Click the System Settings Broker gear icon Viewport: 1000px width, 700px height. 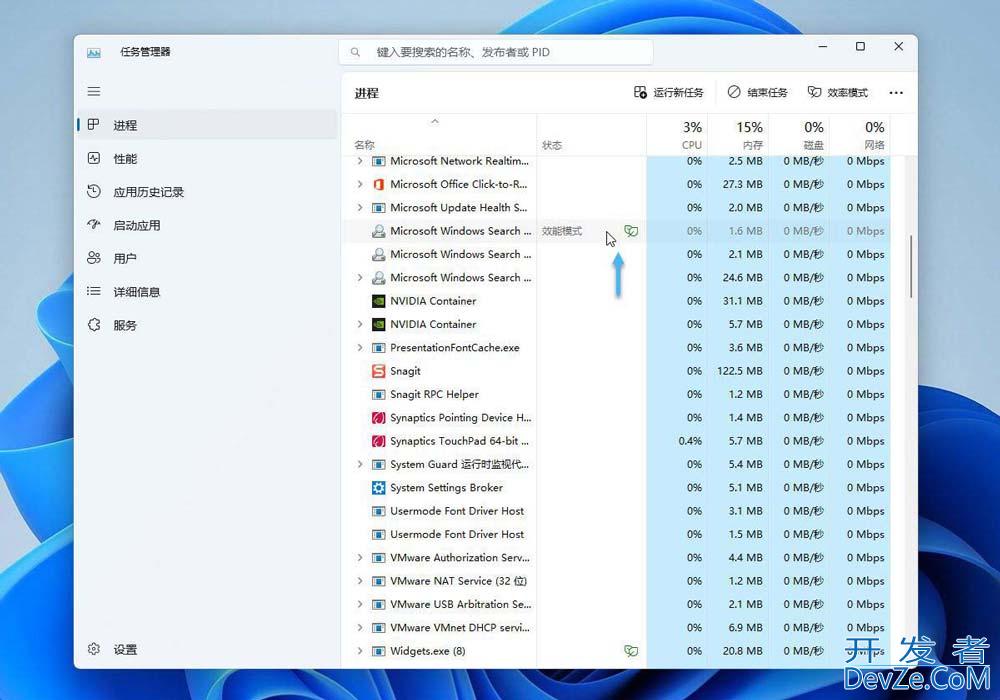pyautogui.click(x=378, y=488)
